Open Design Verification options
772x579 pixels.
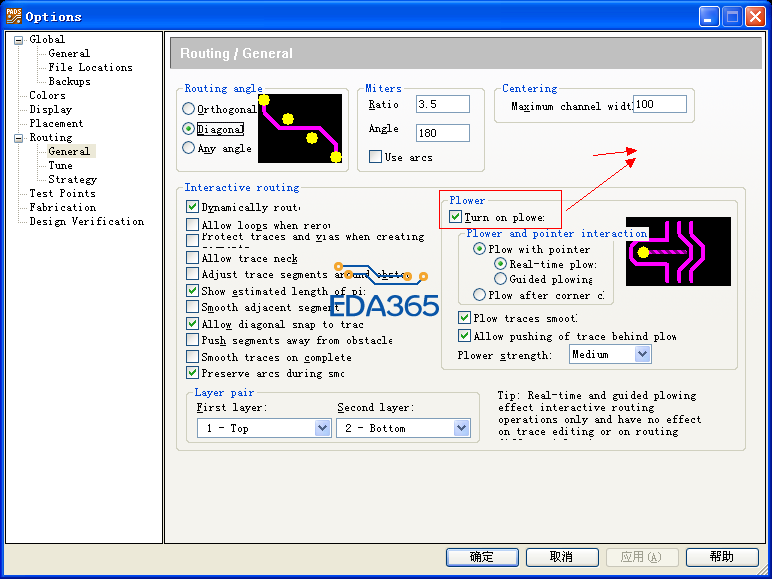pos(87,222)
